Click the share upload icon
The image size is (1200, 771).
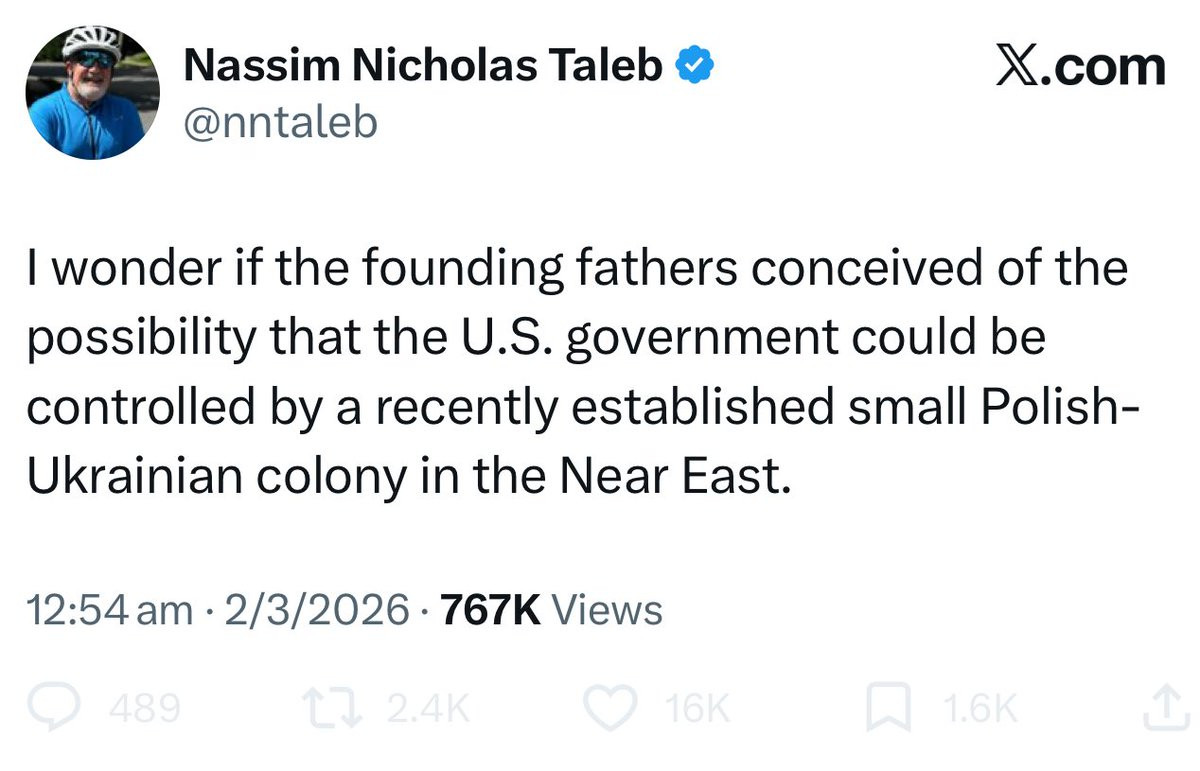1159,708
